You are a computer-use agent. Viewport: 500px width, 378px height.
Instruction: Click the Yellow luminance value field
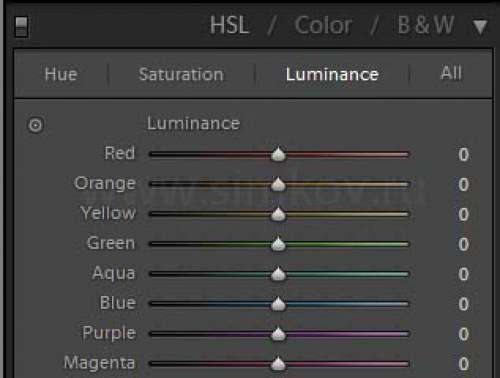[464, 214]
